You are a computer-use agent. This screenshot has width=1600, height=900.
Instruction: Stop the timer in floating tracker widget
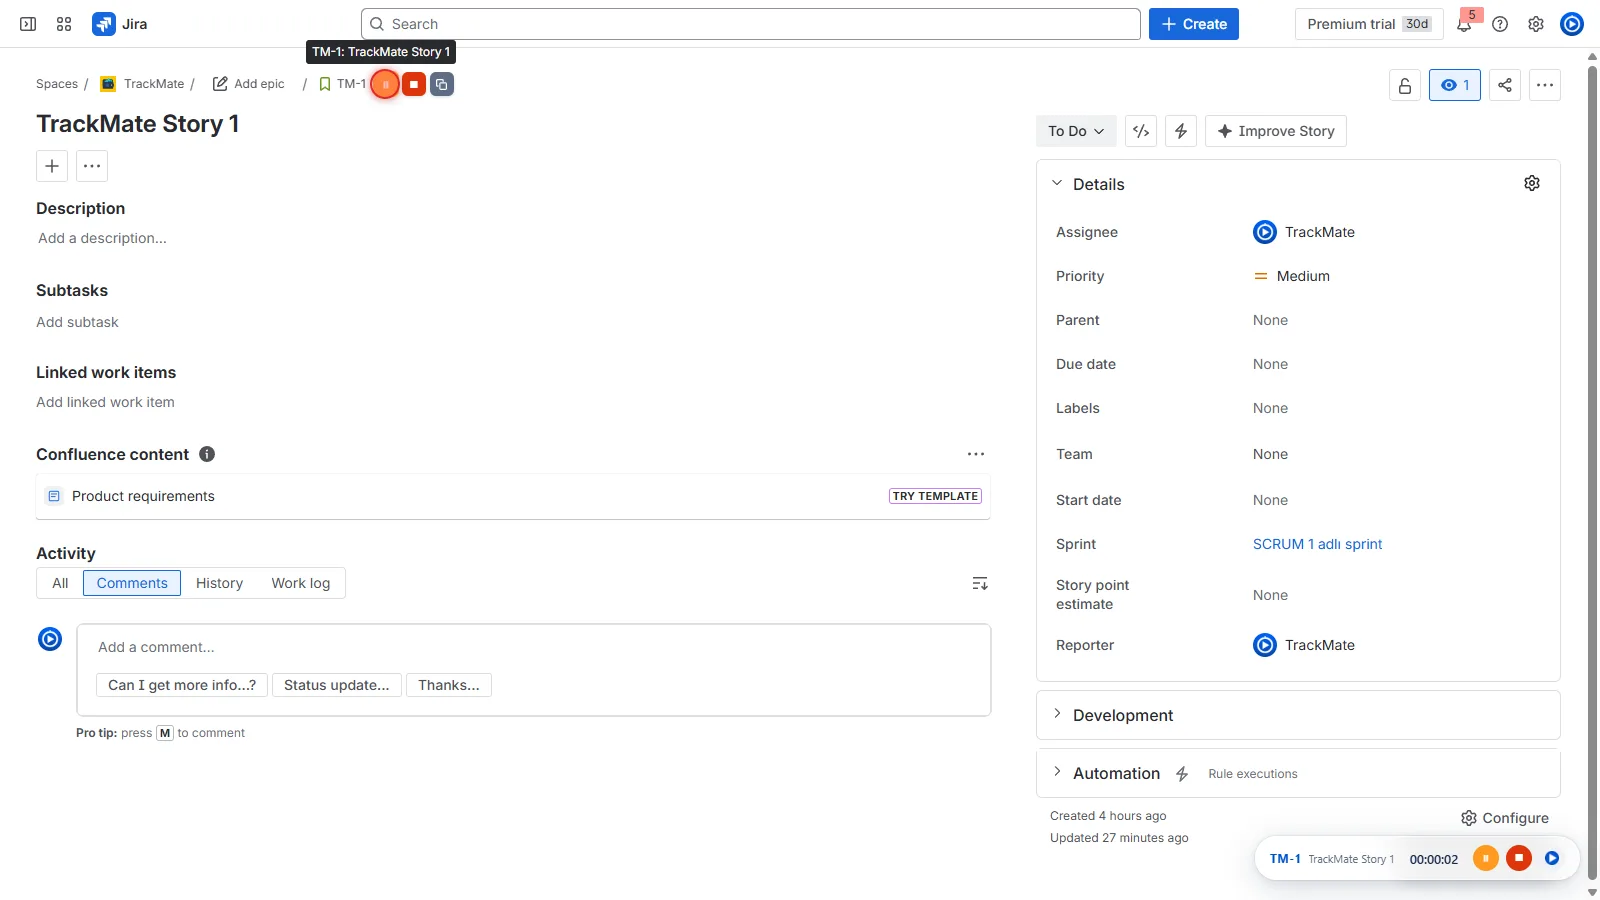[x=1519, y=858]
